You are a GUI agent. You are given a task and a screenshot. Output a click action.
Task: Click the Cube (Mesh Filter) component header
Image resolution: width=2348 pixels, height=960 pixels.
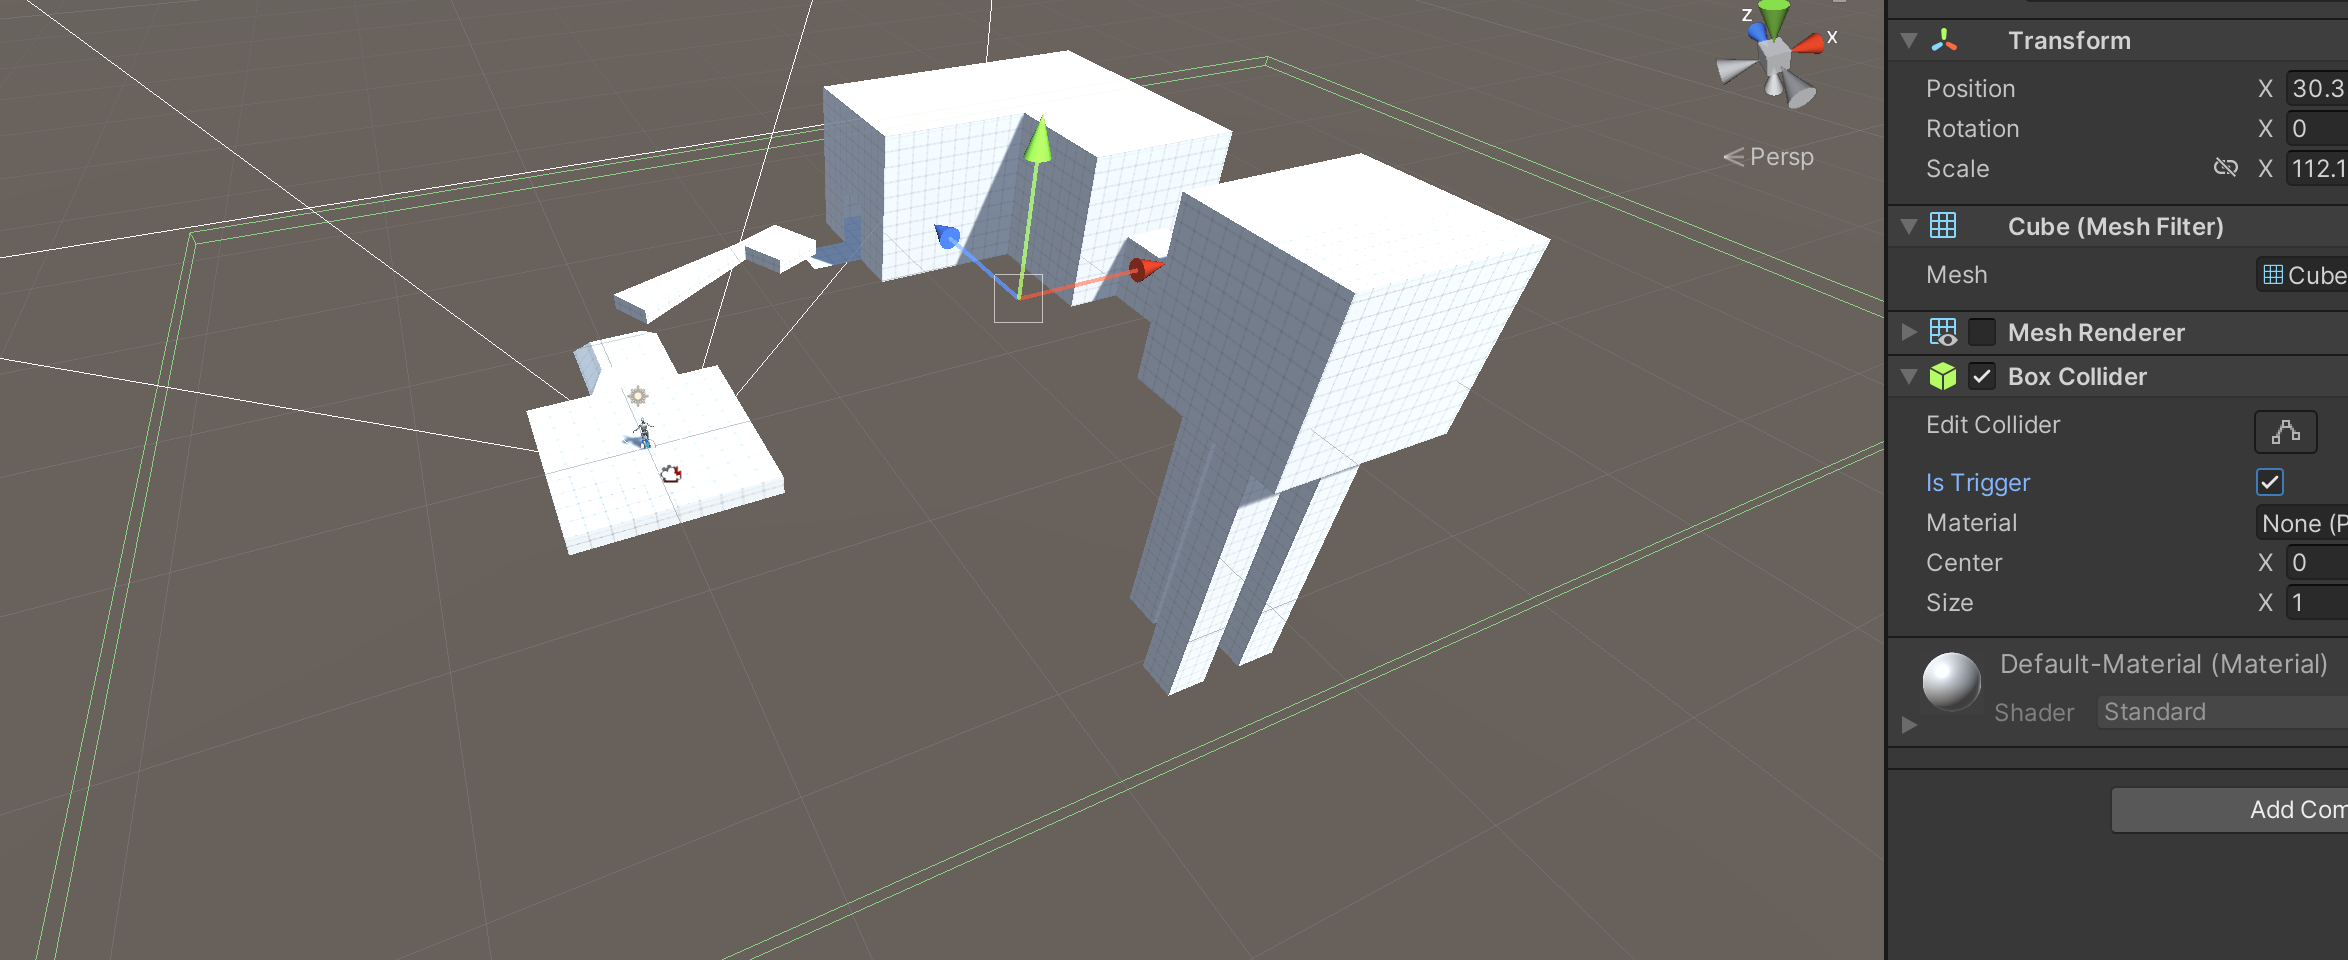point(2115,227)
